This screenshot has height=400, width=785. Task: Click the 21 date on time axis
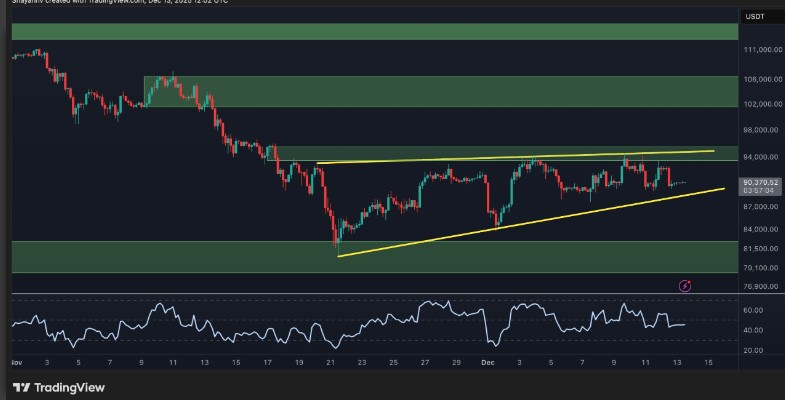click(331, 360)
